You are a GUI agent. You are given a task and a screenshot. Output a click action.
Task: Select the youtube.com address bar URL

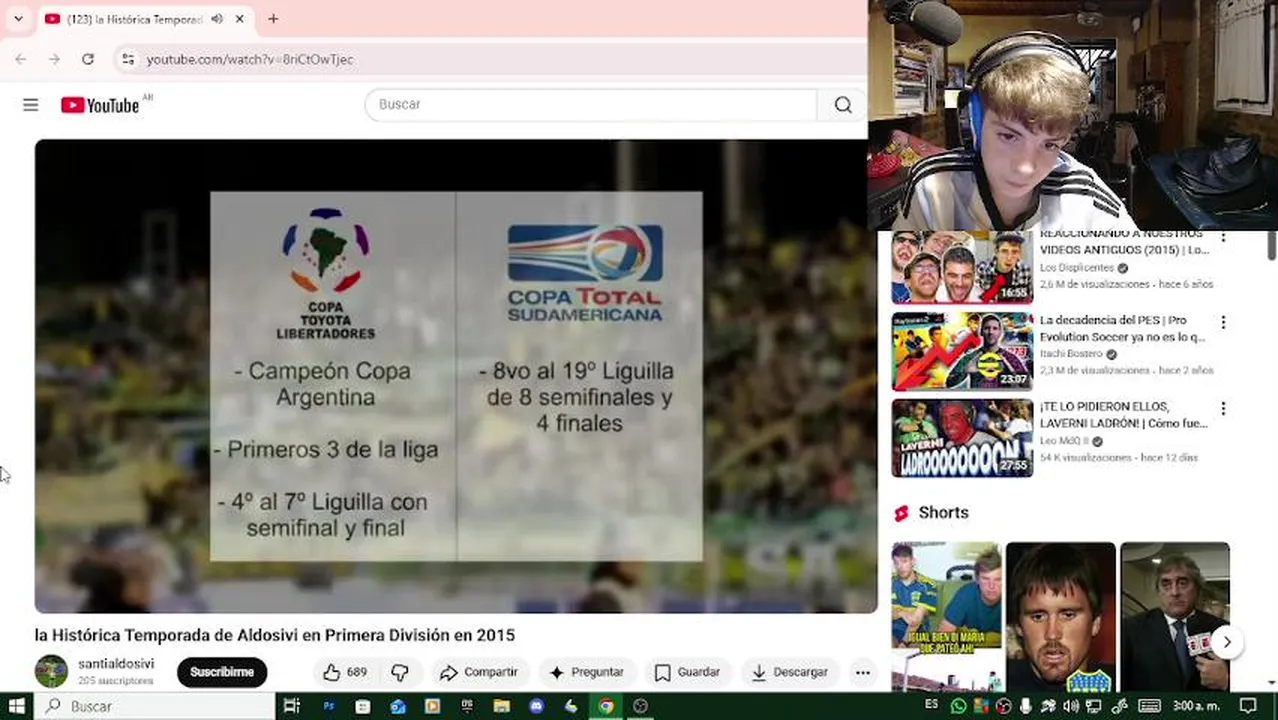(250, 59)
